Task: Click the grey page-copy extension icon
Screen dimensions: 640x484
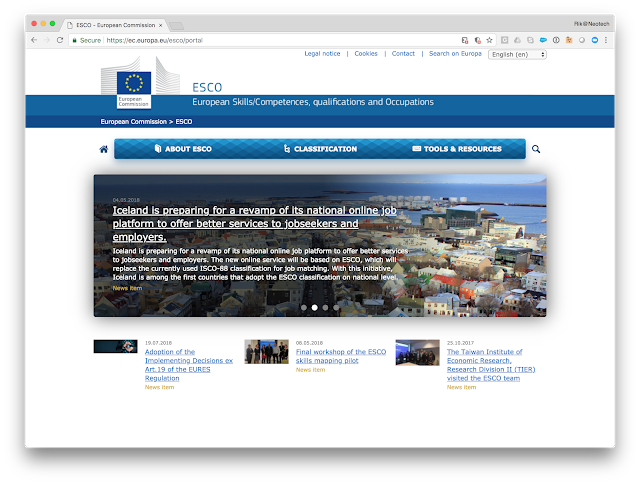Action: coord(530,40)
